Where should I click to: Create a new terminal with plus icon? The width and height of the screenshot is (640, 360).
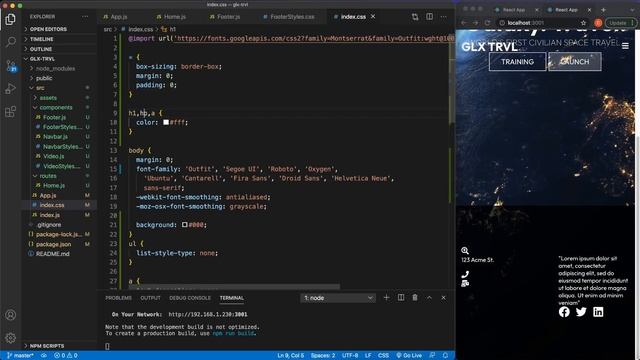[386, 298]
